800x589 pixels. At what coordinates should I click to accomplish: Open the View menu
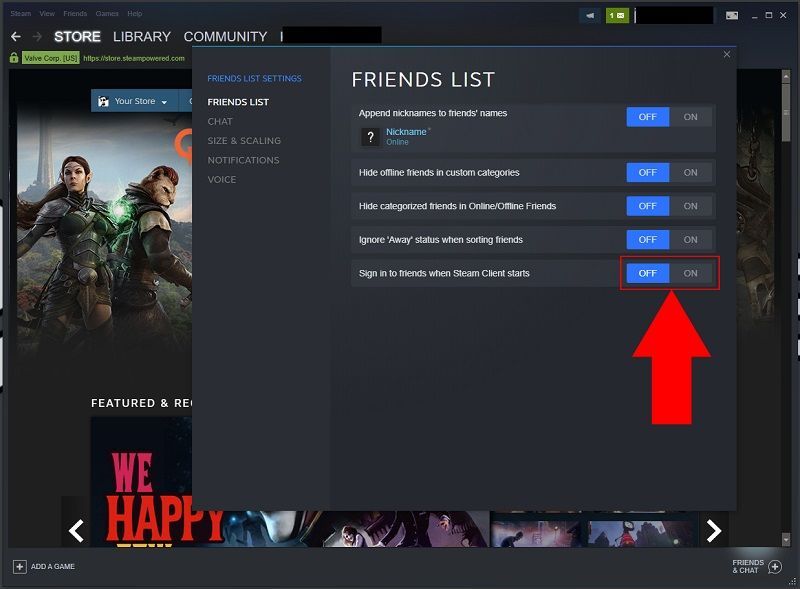[x=47, y=13]
